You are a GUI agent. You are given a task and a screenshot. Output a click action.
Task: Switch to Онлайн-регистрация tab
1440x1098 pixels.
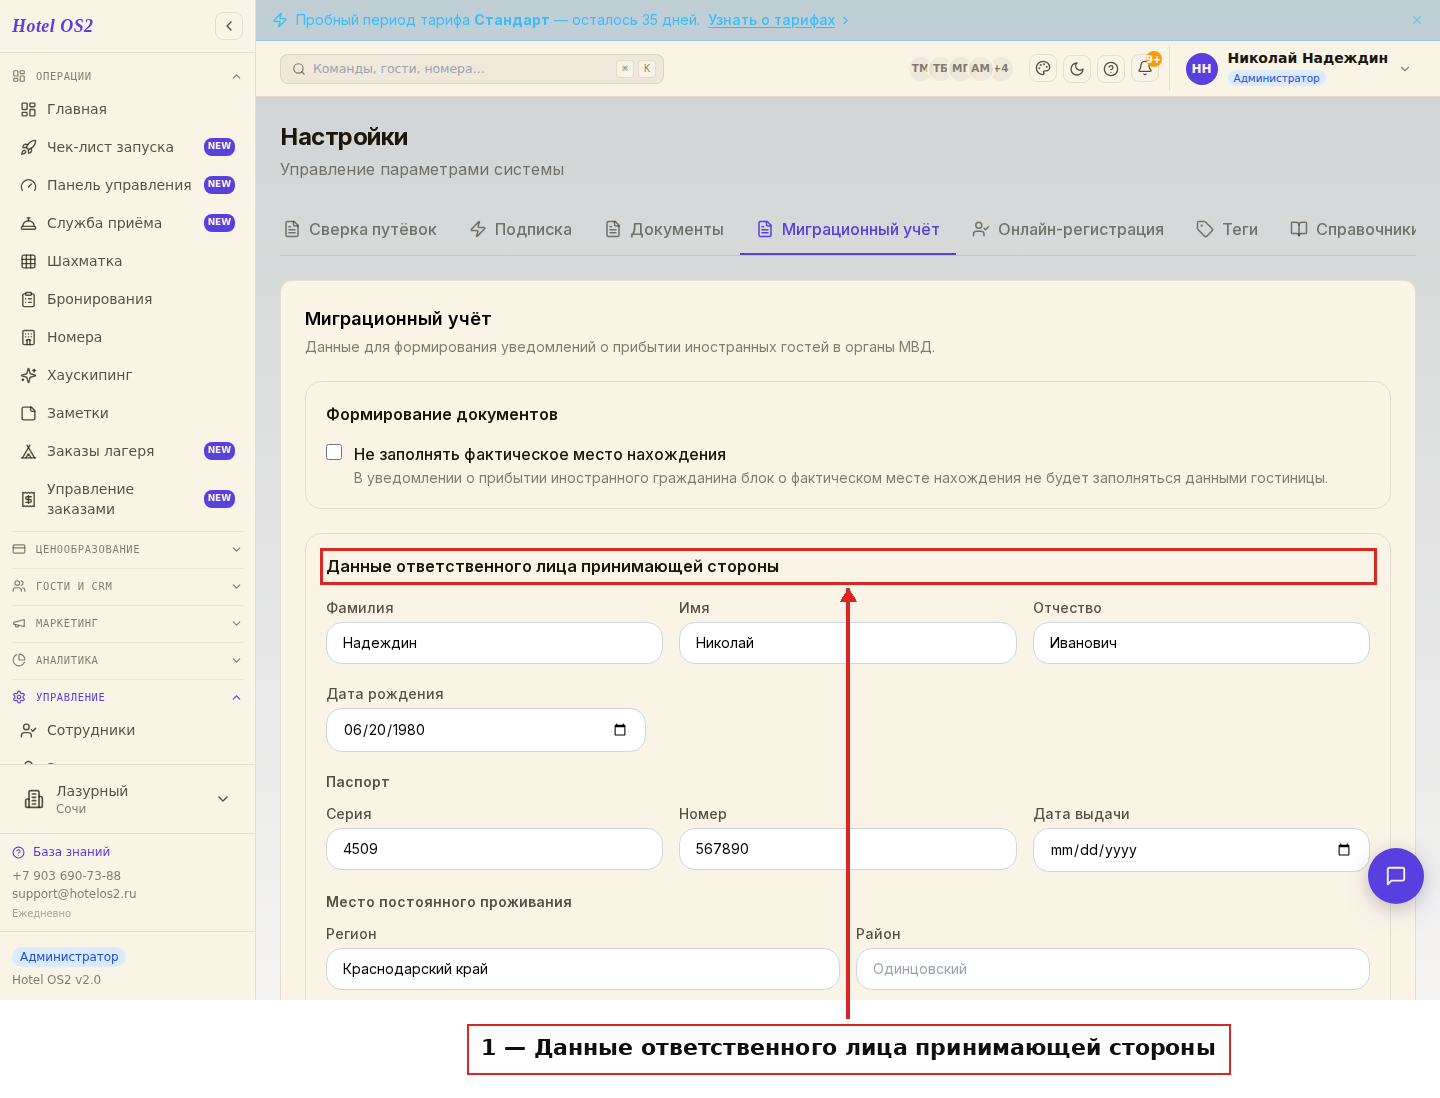(x=1068, y=229)
